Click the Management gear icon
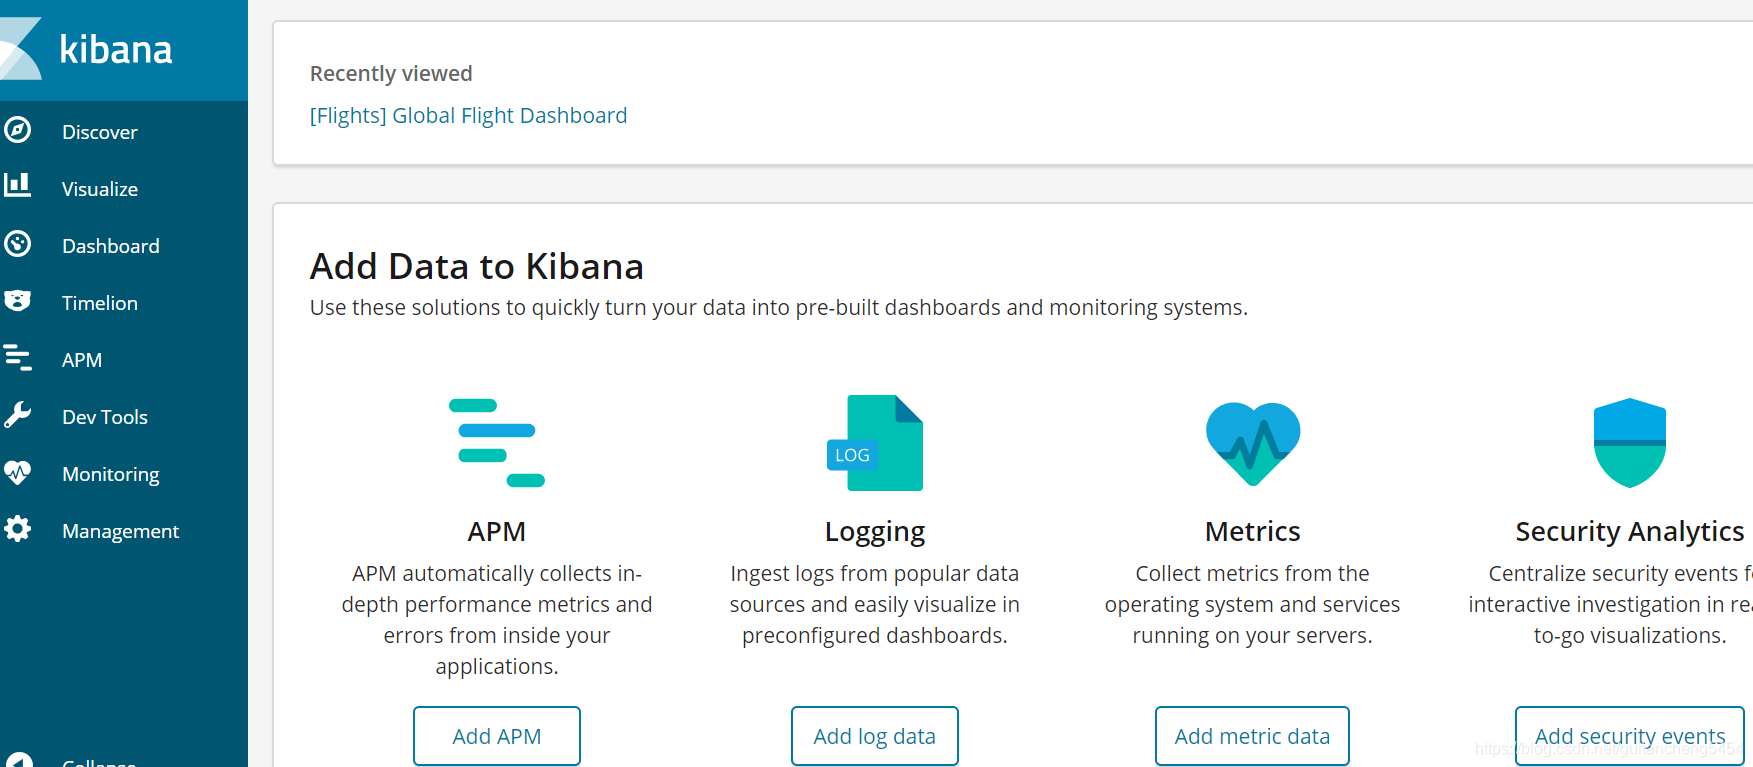1753x767 pixels. pyautogui.click(x=17, y=529)
